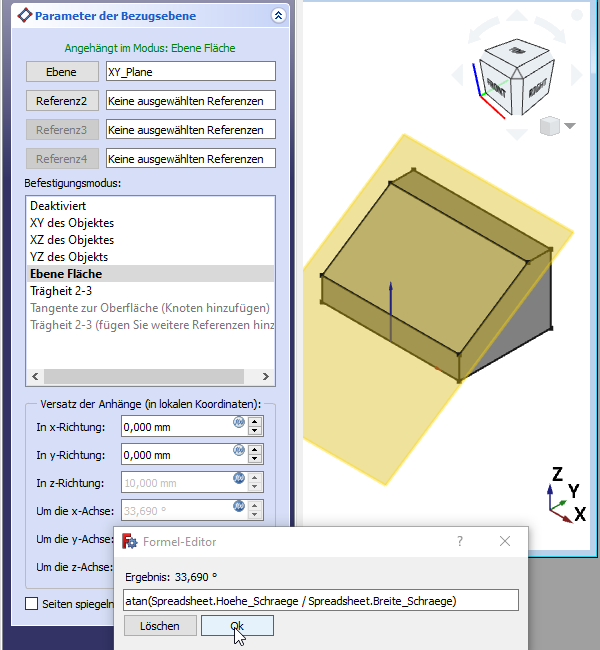Screen dimensions: 600x650
Task: Select 'XY des Objektes' attachment mode
Action: point(72,223)
